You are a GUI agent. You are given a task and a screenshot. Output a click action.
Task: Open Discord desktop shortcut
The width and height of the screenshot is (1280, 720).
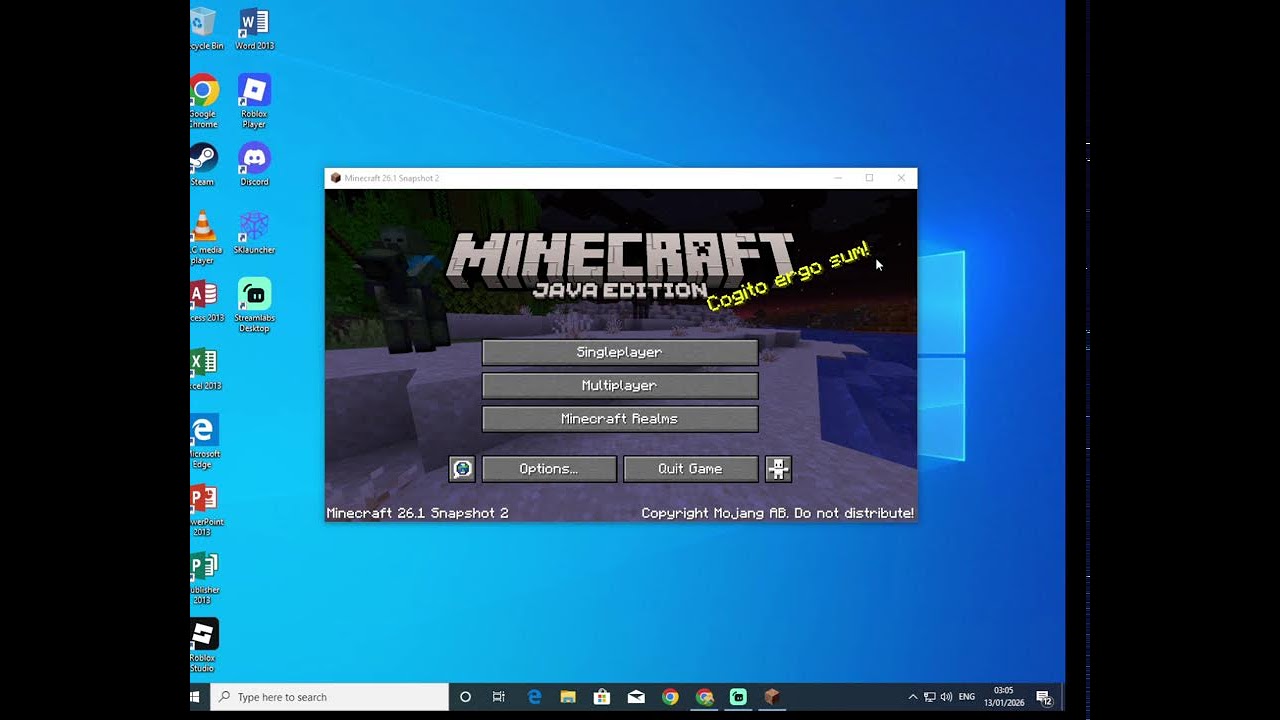point(254,164)
